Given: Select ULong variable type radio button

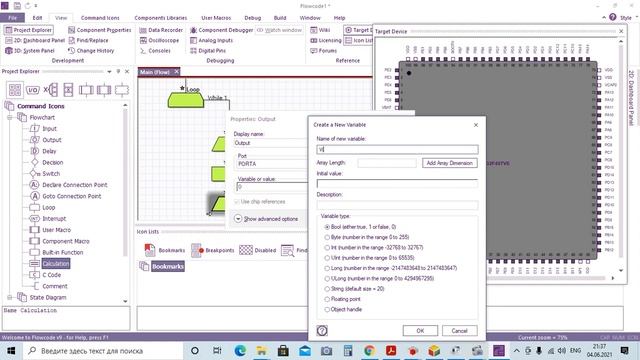Looking at the screenshot, I should [327, 278].
